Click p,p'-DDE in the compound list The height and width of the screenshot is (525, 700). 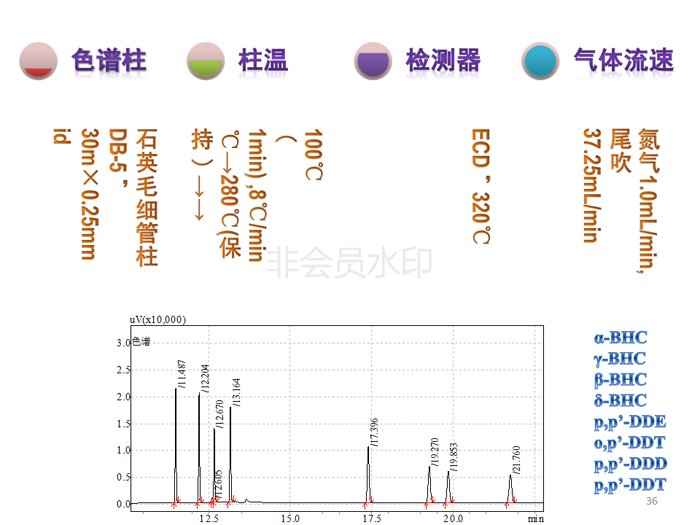629,421
